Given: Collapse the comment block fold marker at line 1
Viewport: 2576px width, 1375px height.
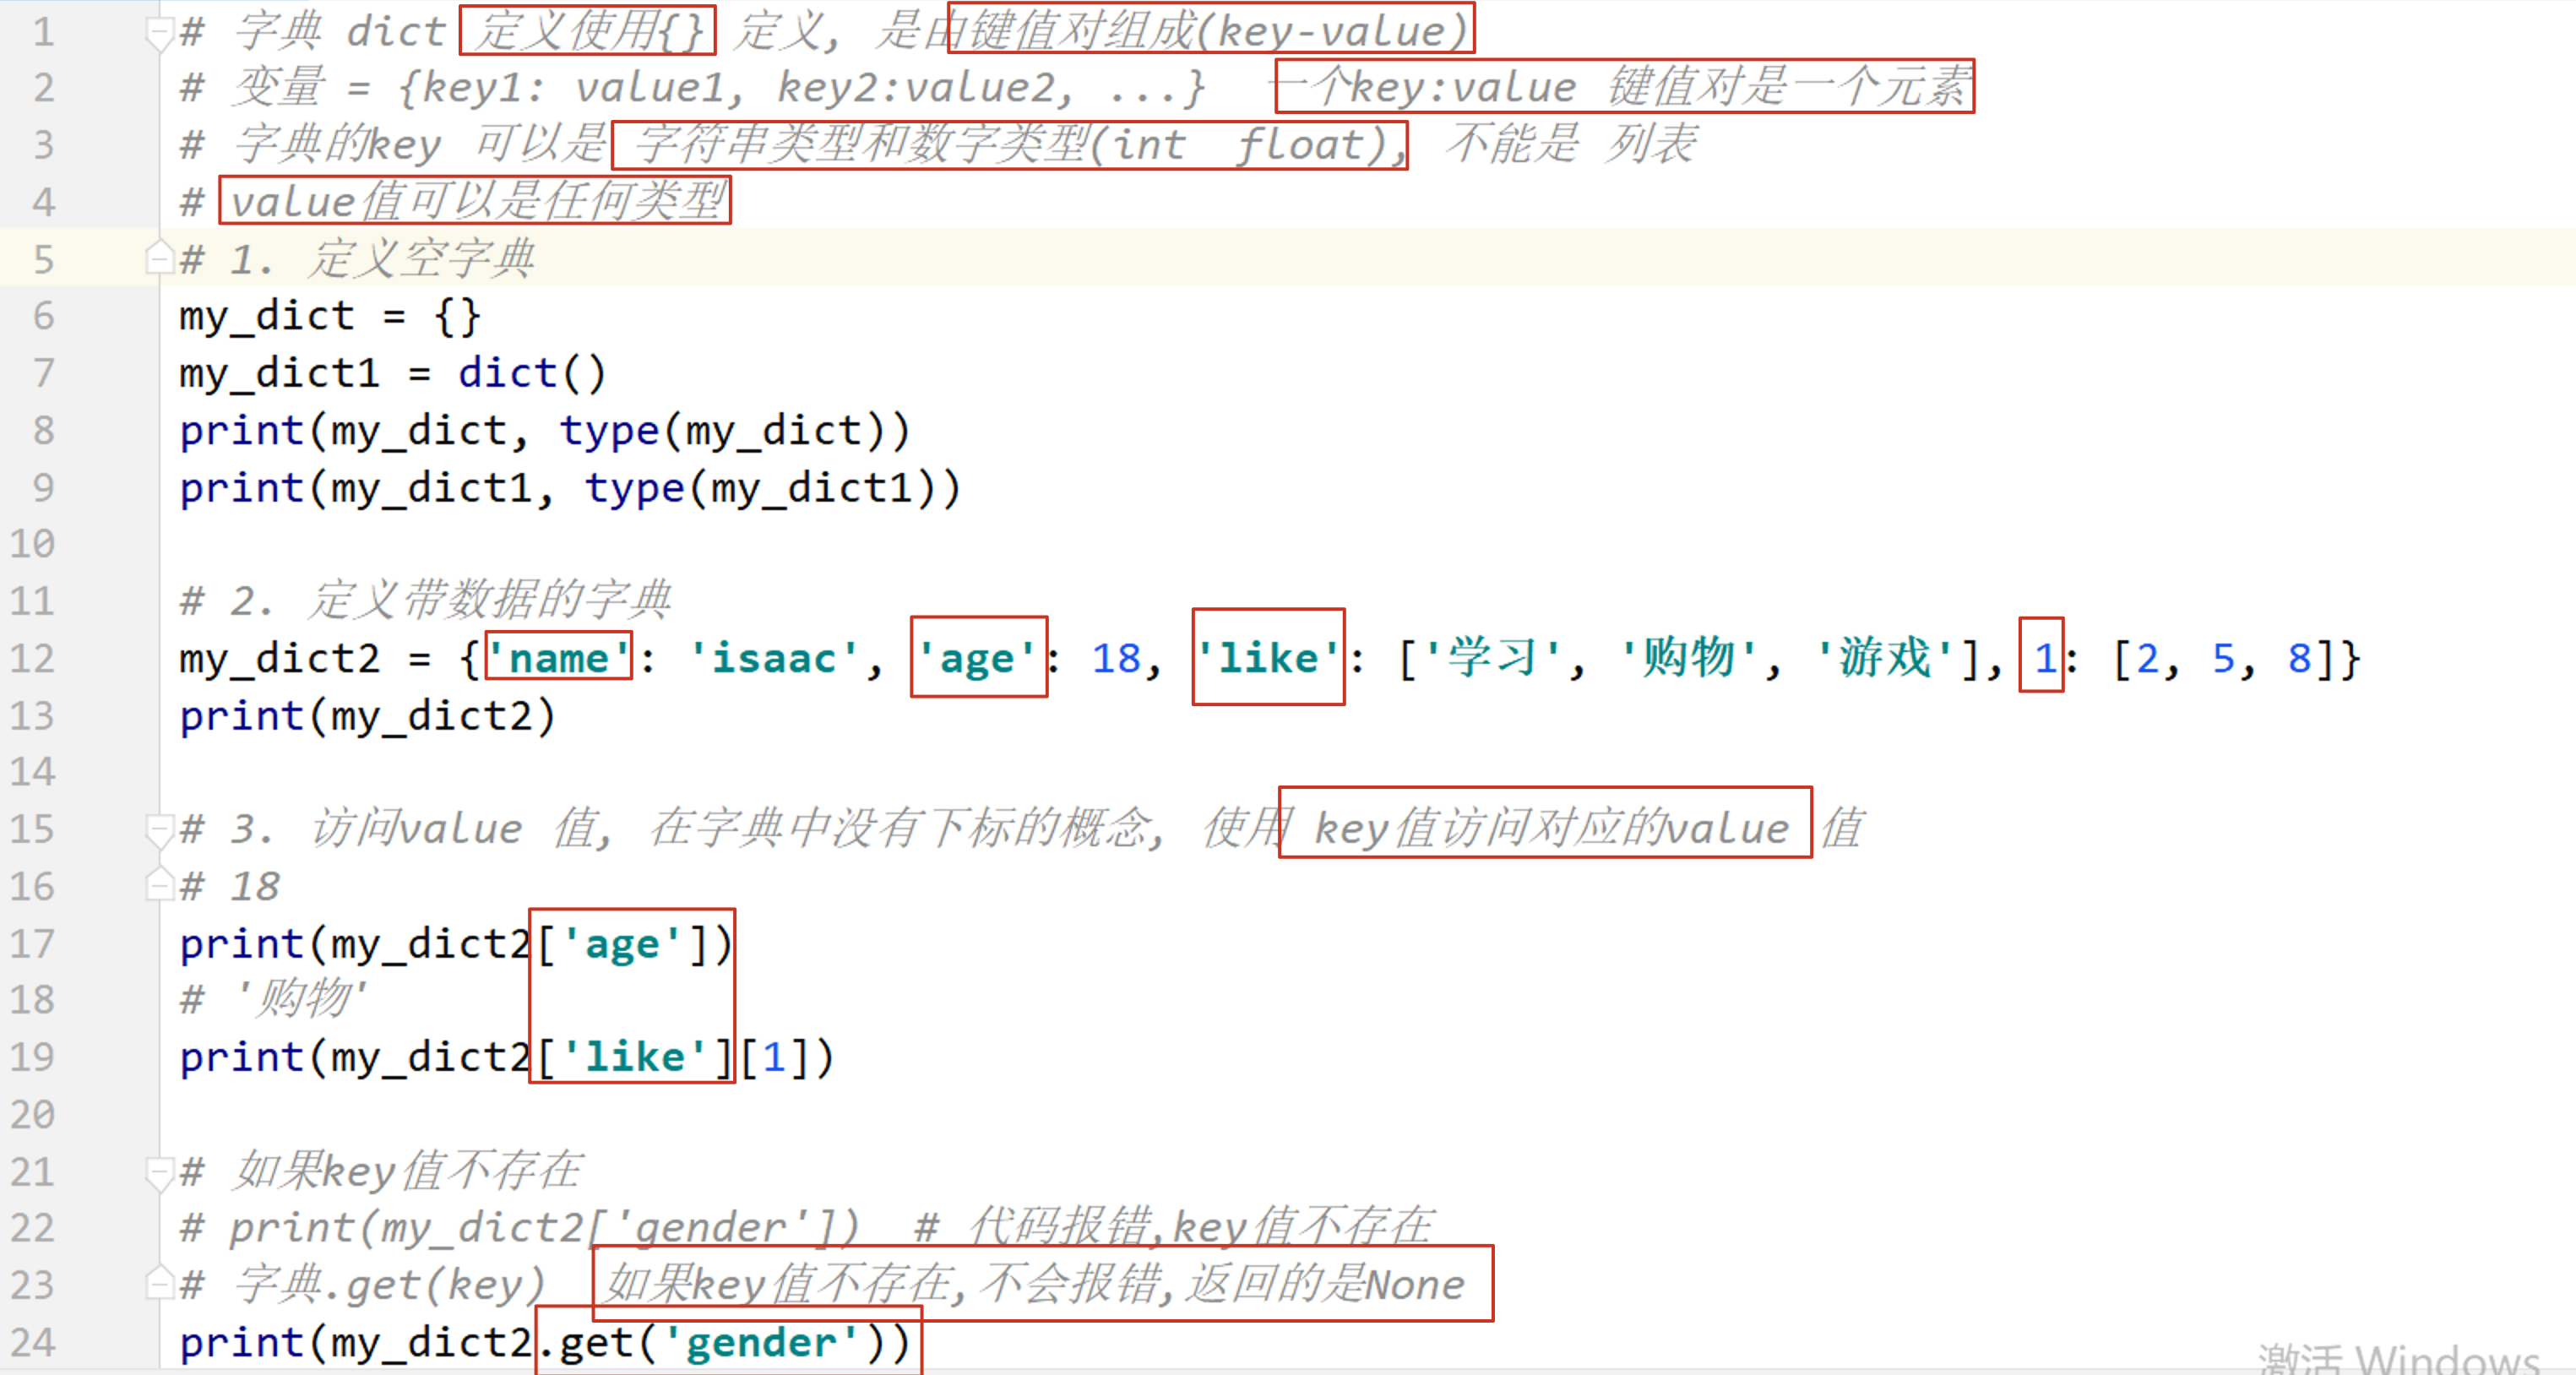Looking at the screenshot, I should [x=160, y=31].
